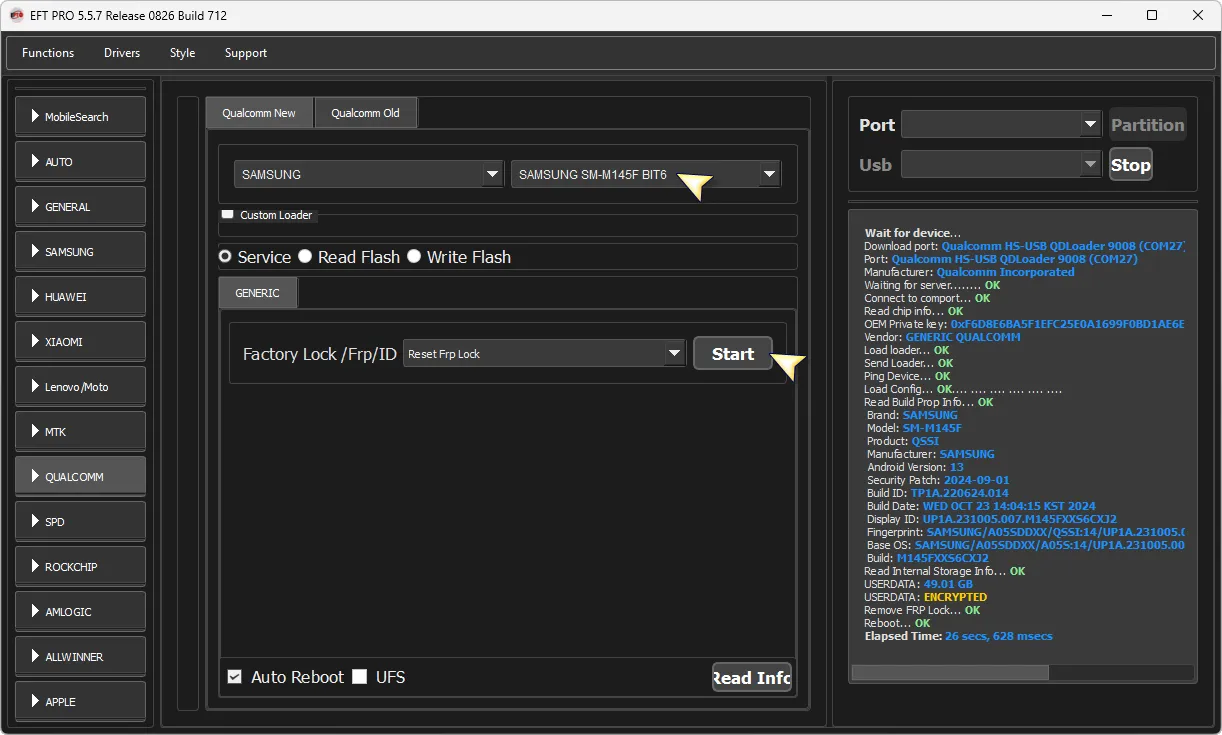Click the arrow icon beside SPD

35,521
